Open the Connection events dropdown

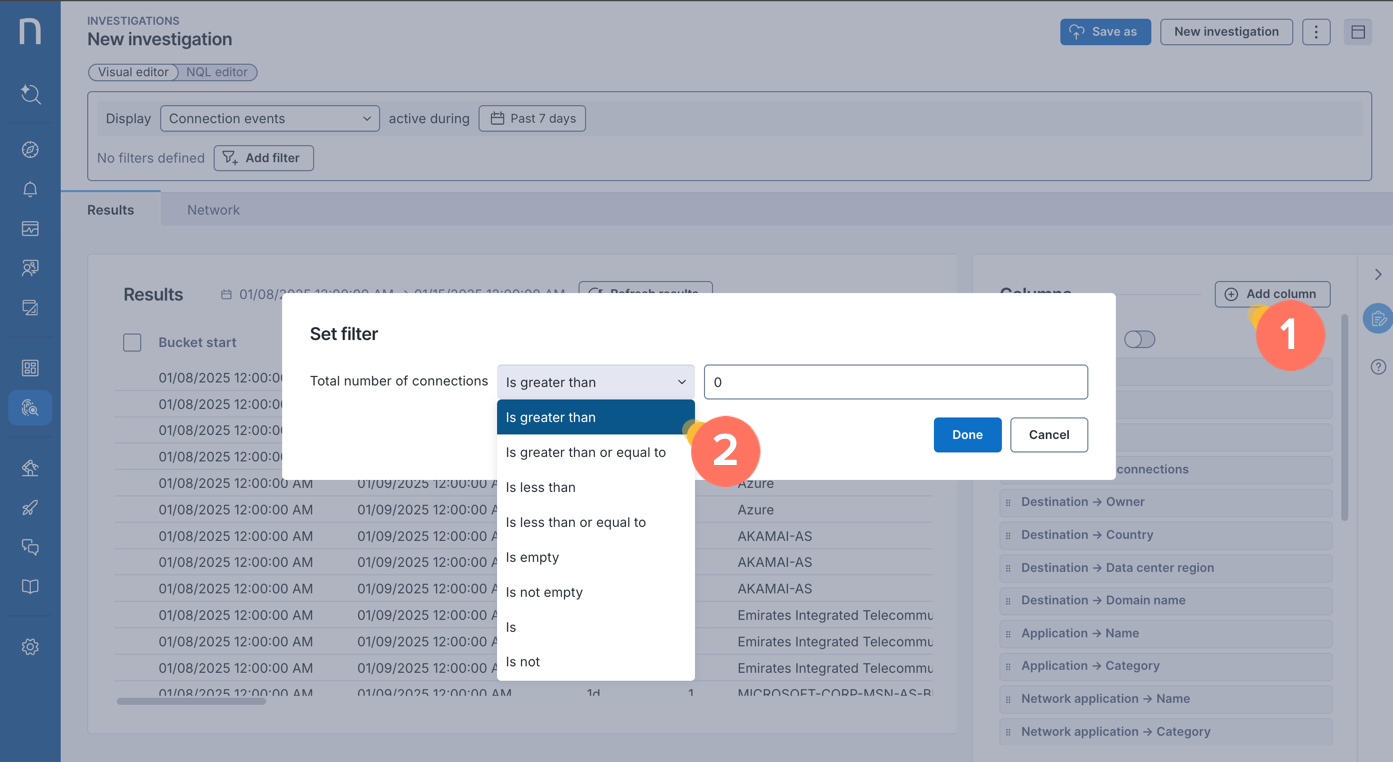pyautogui.click(x=269, y=119)
